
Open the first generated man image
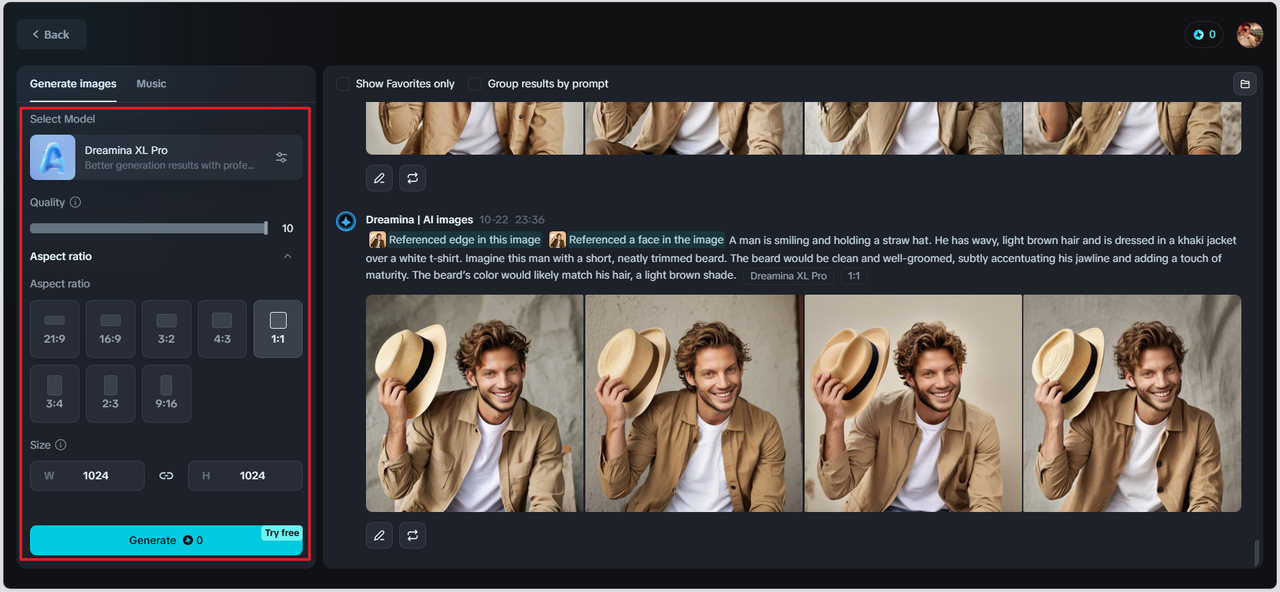[474, 403]
